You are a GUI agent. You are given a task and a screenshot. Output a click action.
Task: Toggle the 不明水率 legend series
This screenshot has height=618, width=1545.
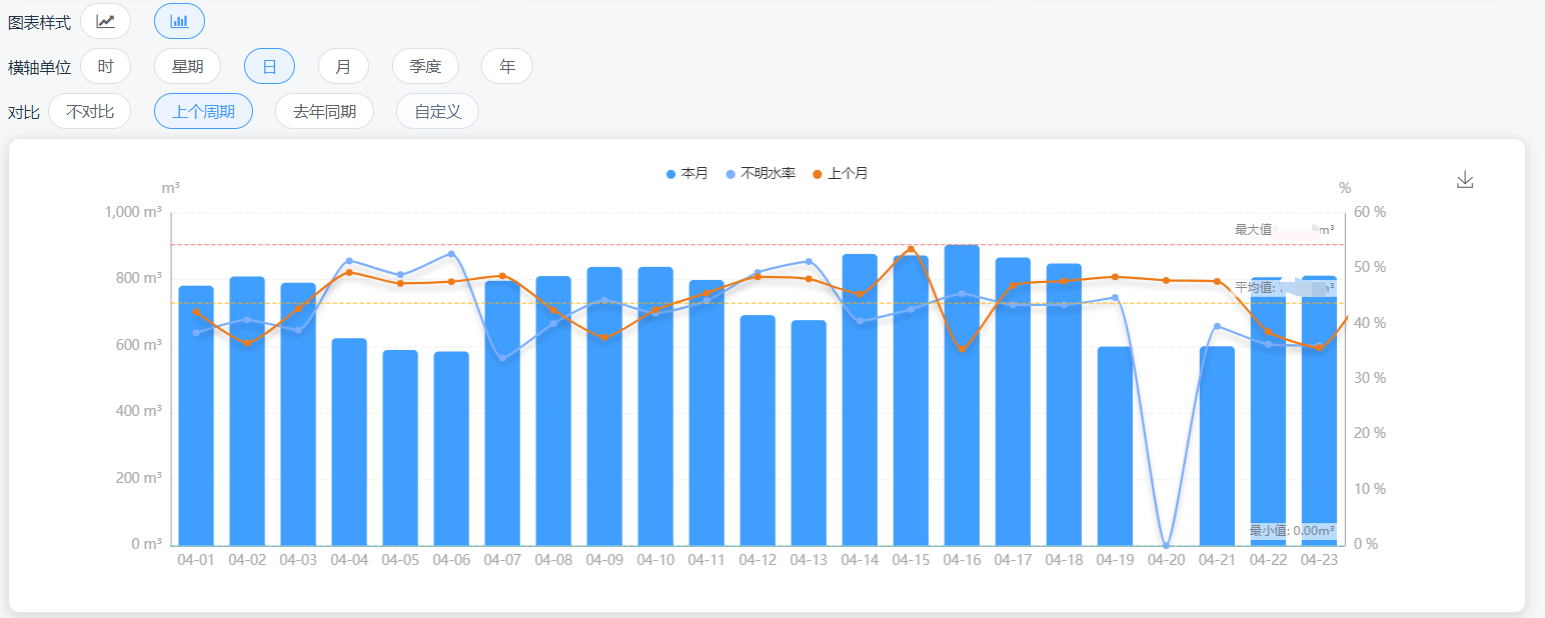(x=760, y=174)
